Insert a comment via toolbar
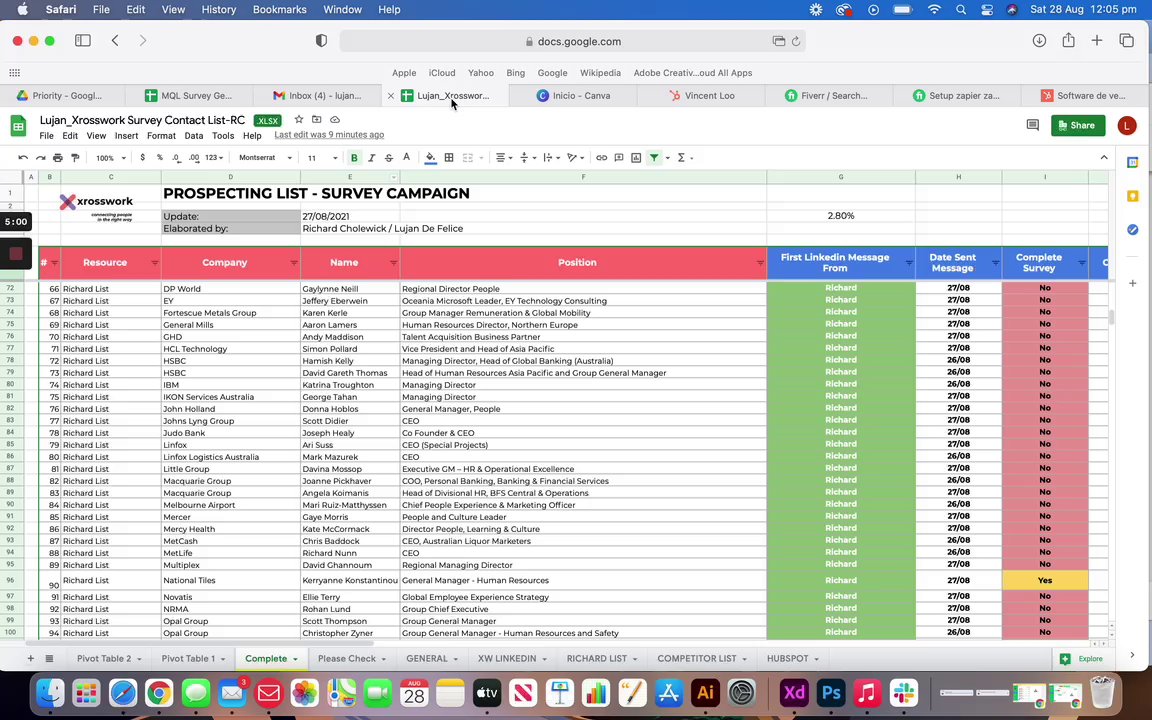Screen dimensions: 1152x720 [x=619, y=158]
